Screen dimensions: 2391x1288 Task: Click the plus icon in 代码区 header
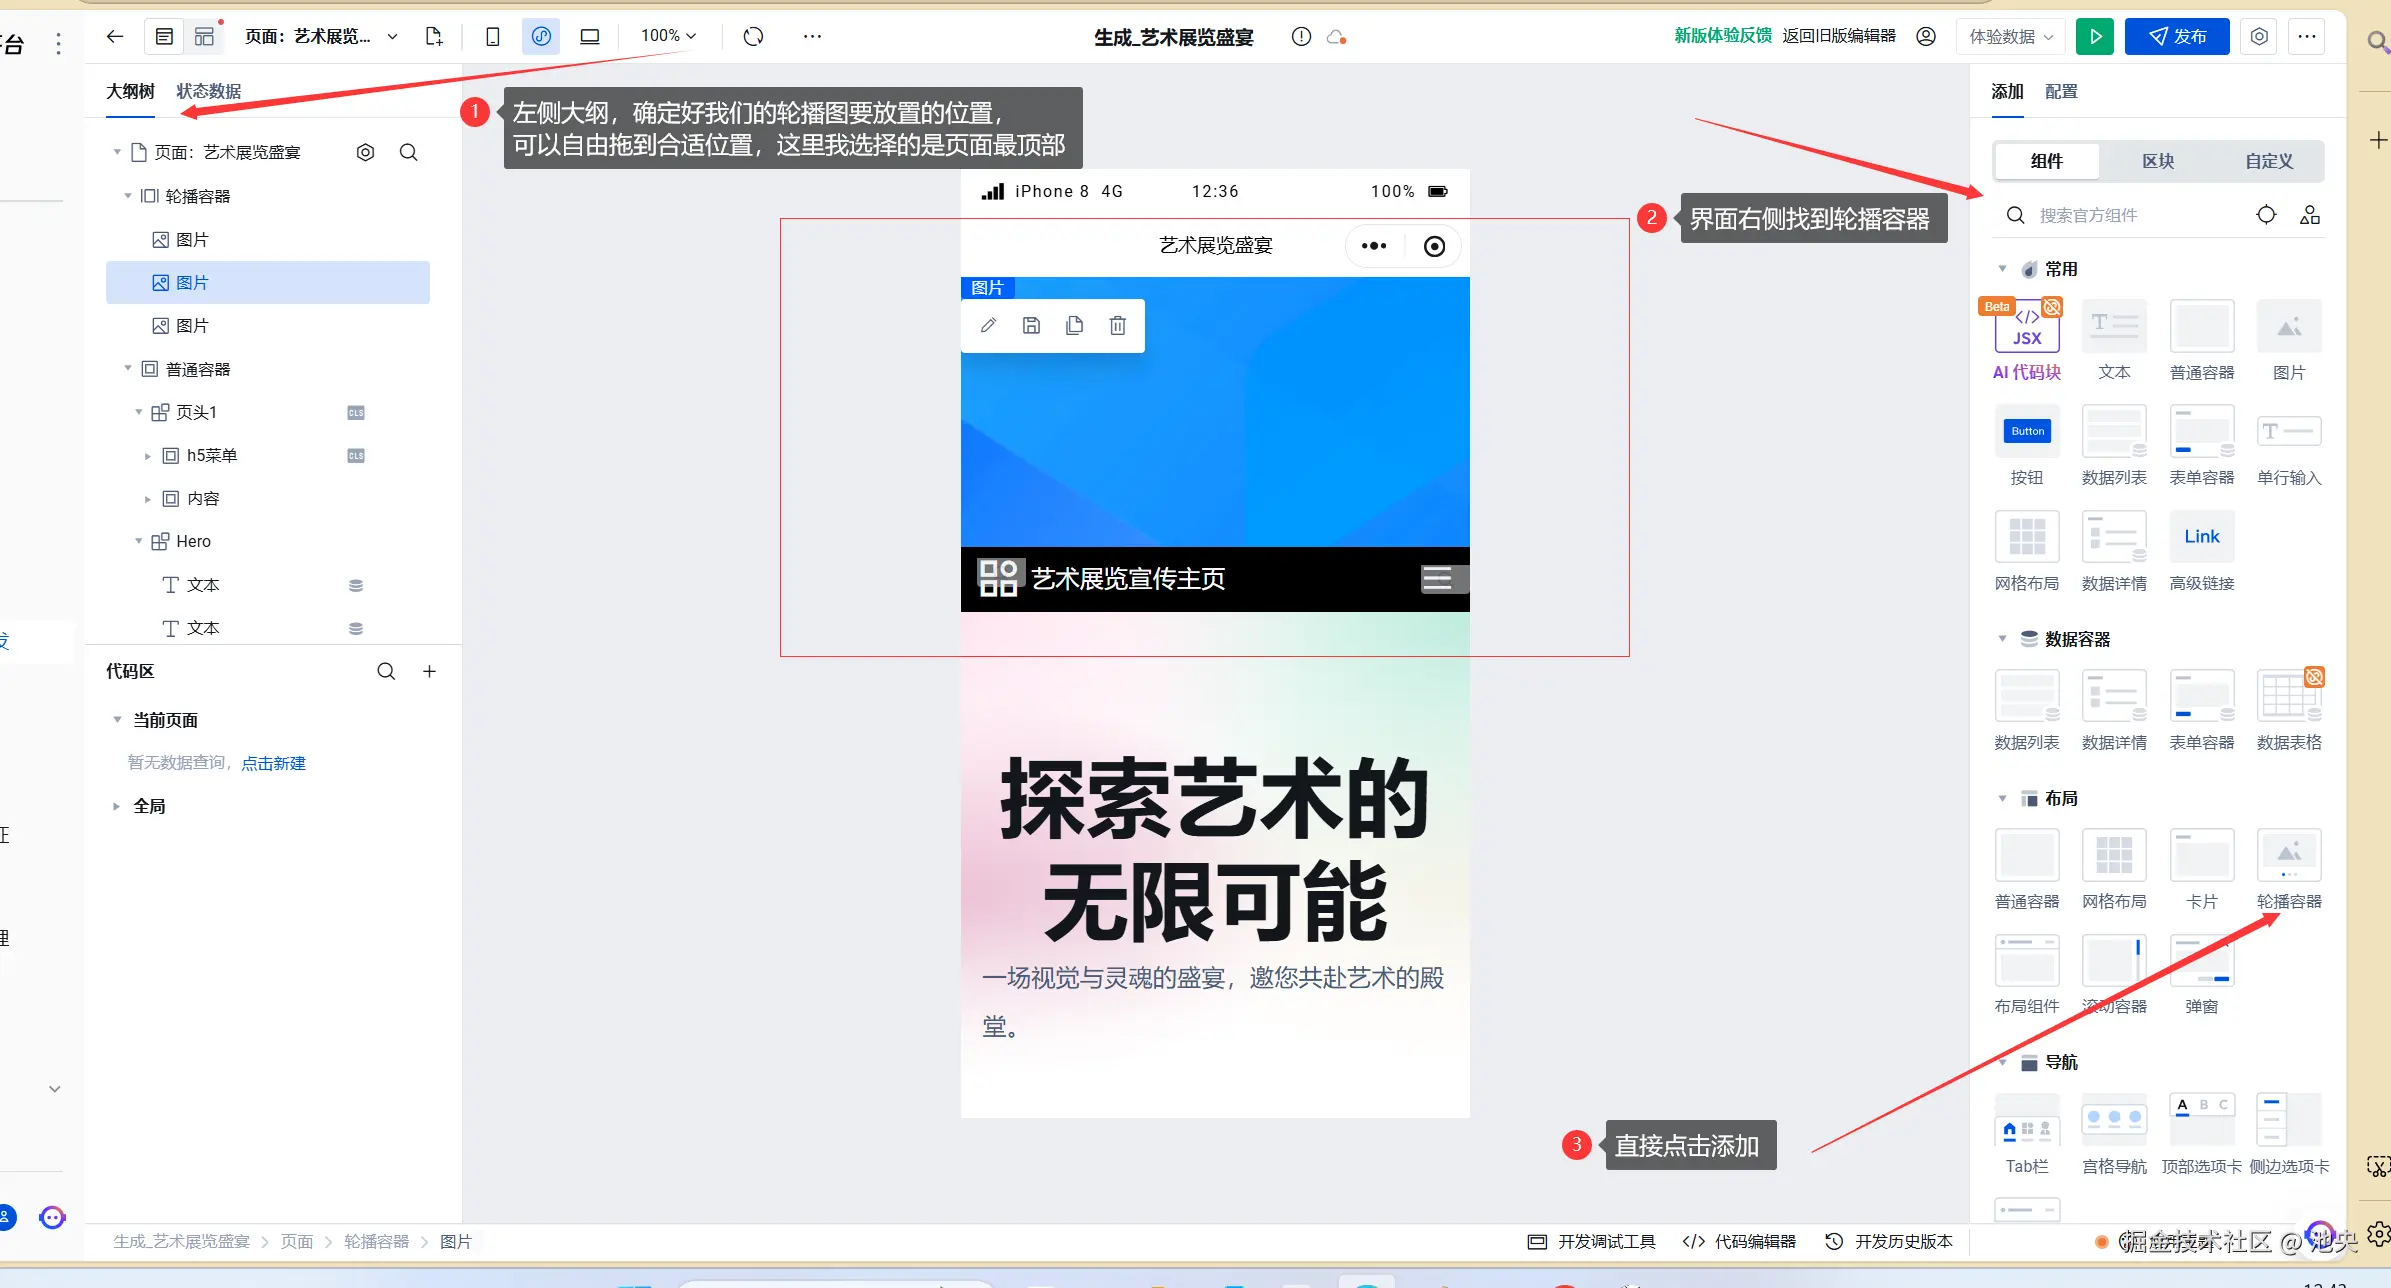coord(429,672)
